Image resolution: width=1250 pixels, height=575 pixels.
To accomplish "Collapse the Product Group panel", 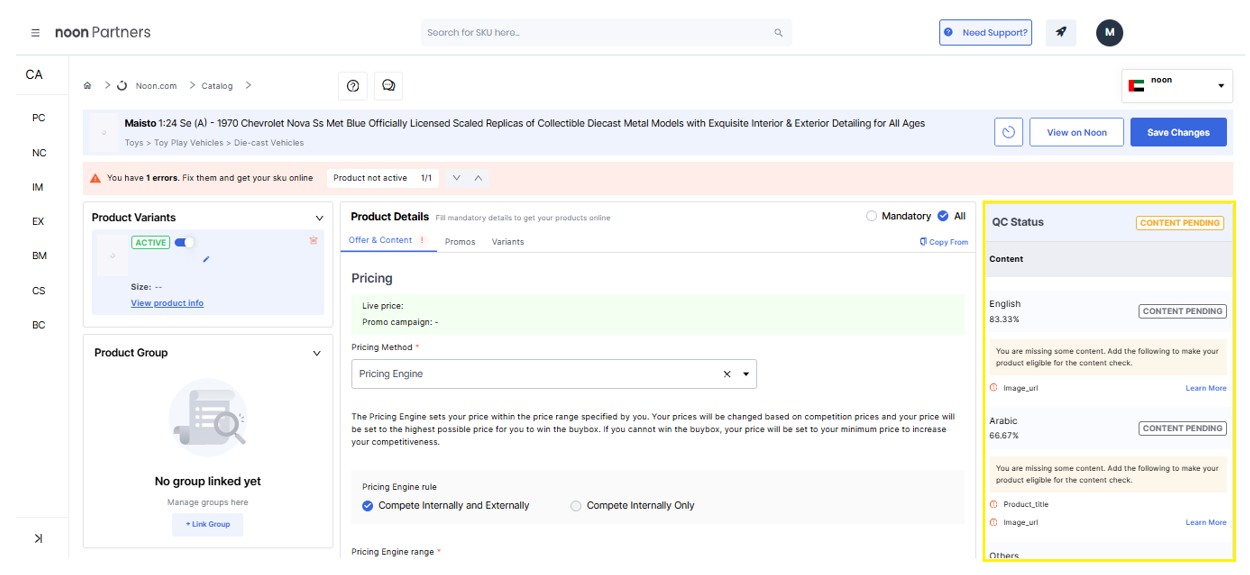I will point(317,353).
